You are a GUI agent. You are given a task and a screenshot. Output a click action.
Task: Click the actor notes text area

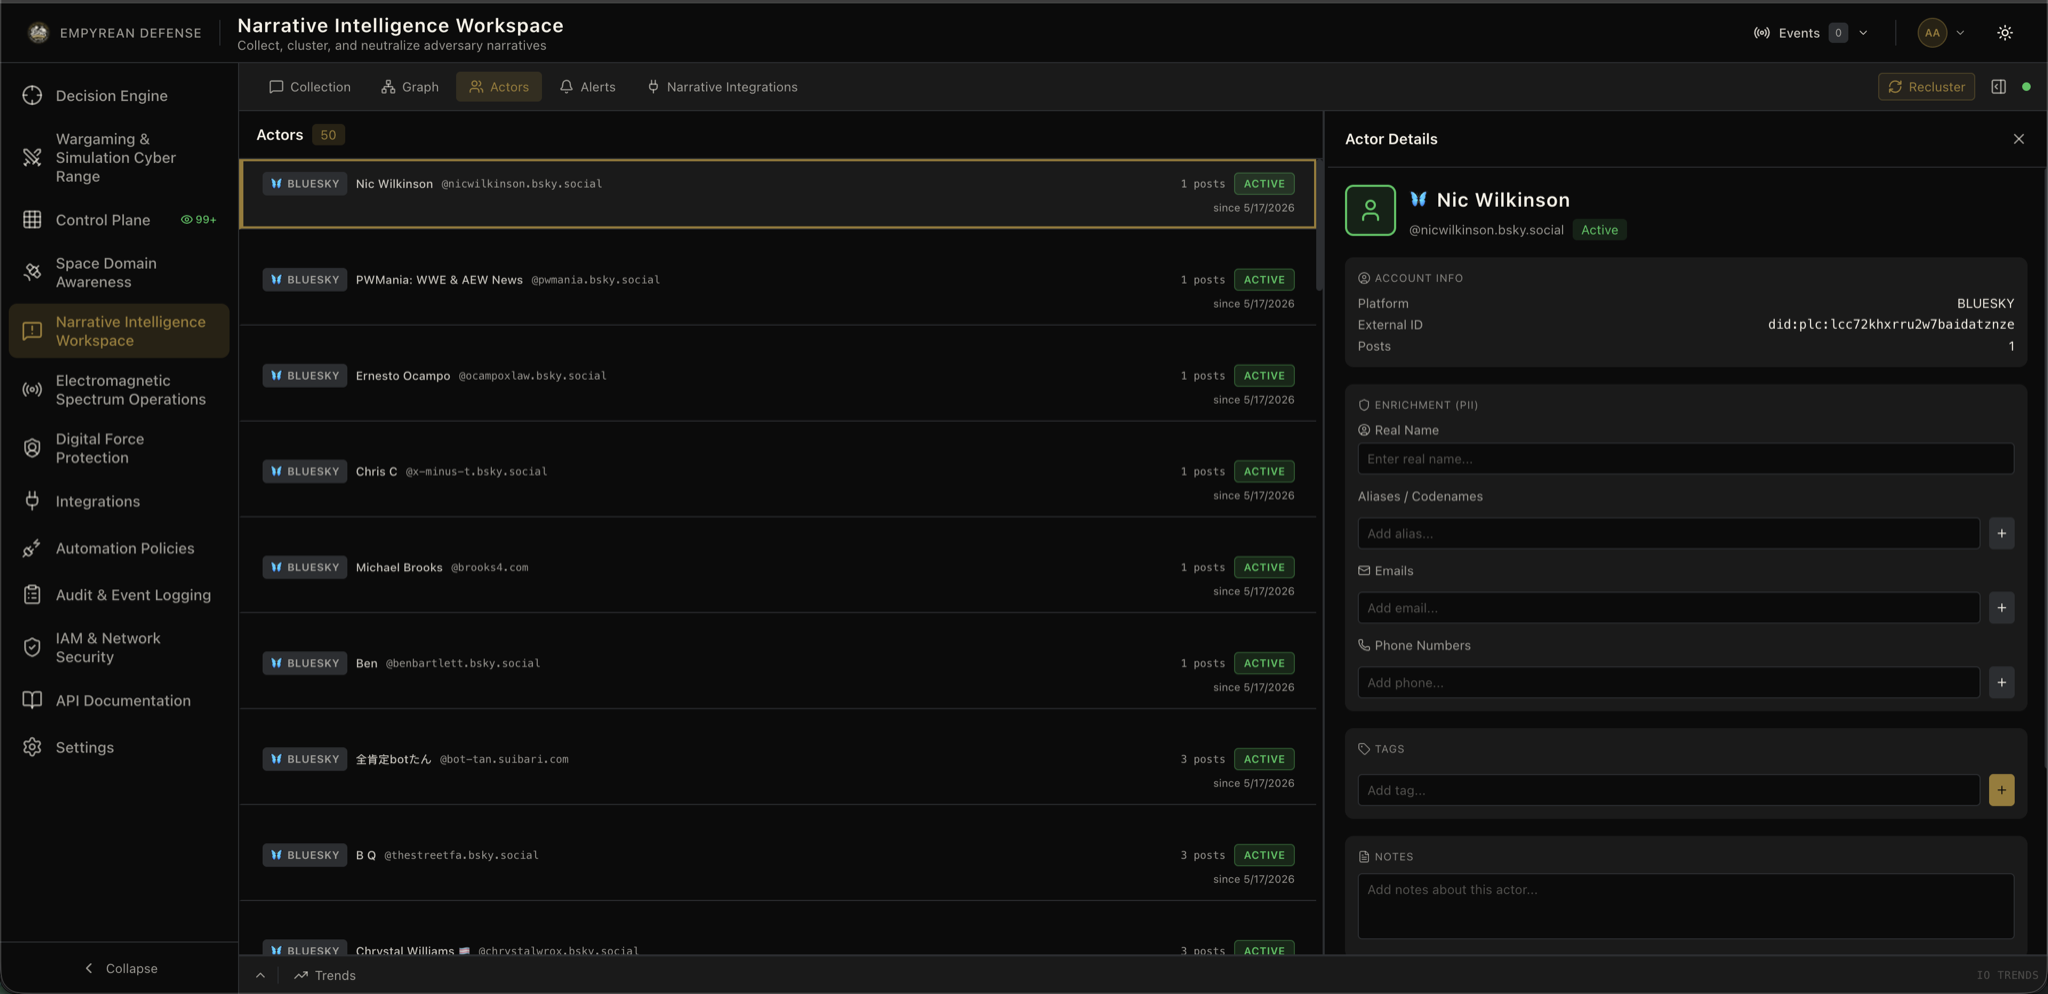click(x=1685, y=906)
